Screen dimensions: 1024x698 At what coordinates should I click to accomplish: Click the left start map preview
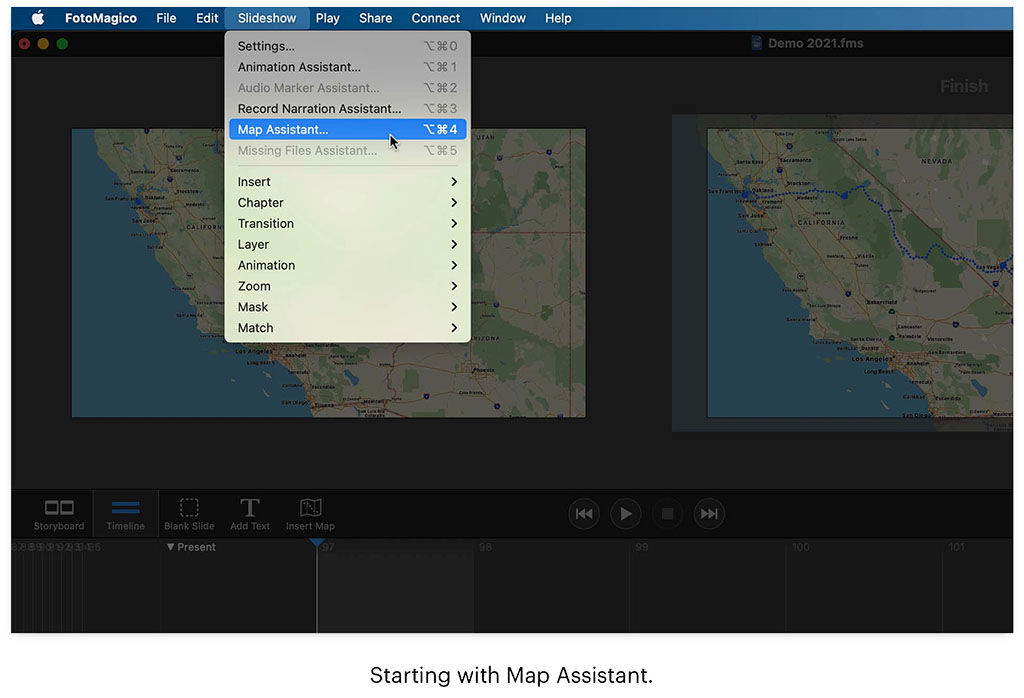point(328,273)
